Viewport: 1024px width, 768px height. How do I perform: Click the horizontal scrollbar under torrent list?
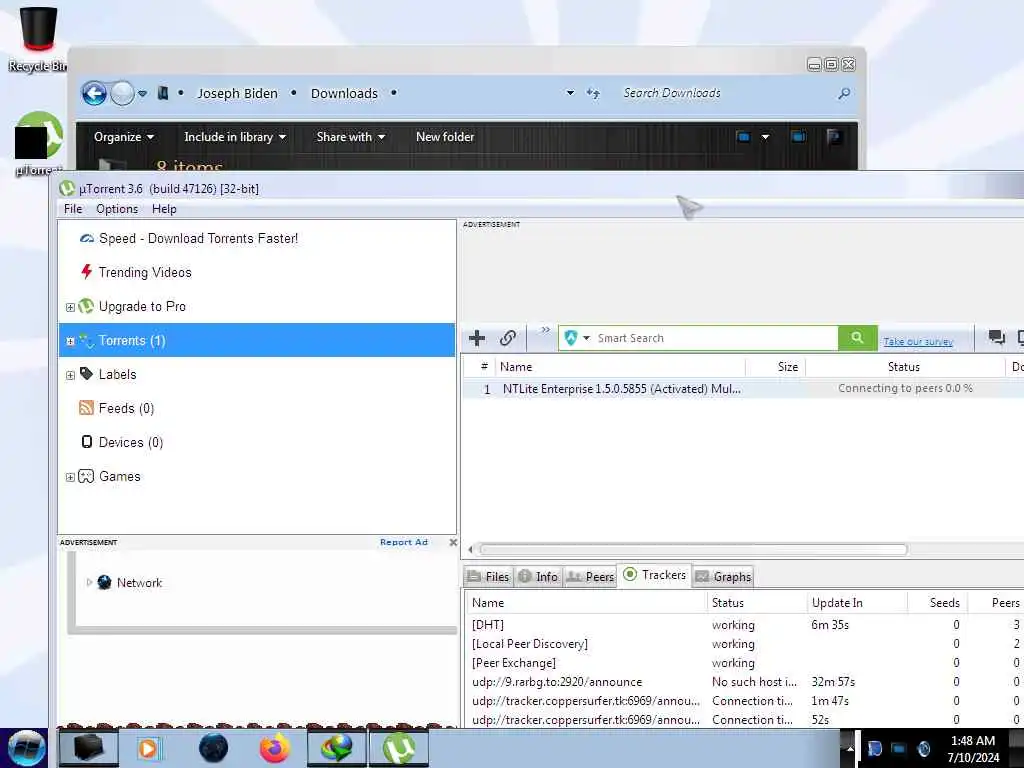(694, 549)
